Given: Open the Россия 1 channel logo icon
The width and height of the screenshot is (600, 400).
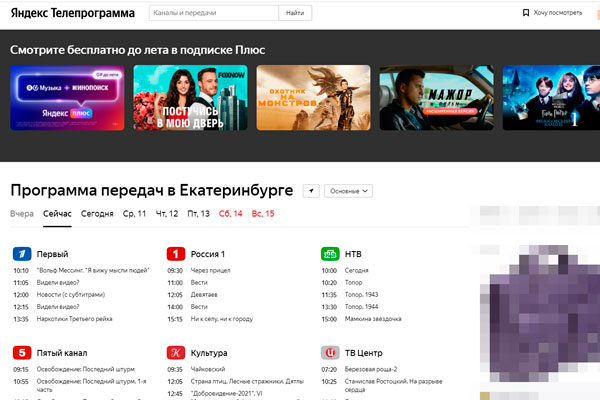Looking at the screenshot, I should [176, 254].
